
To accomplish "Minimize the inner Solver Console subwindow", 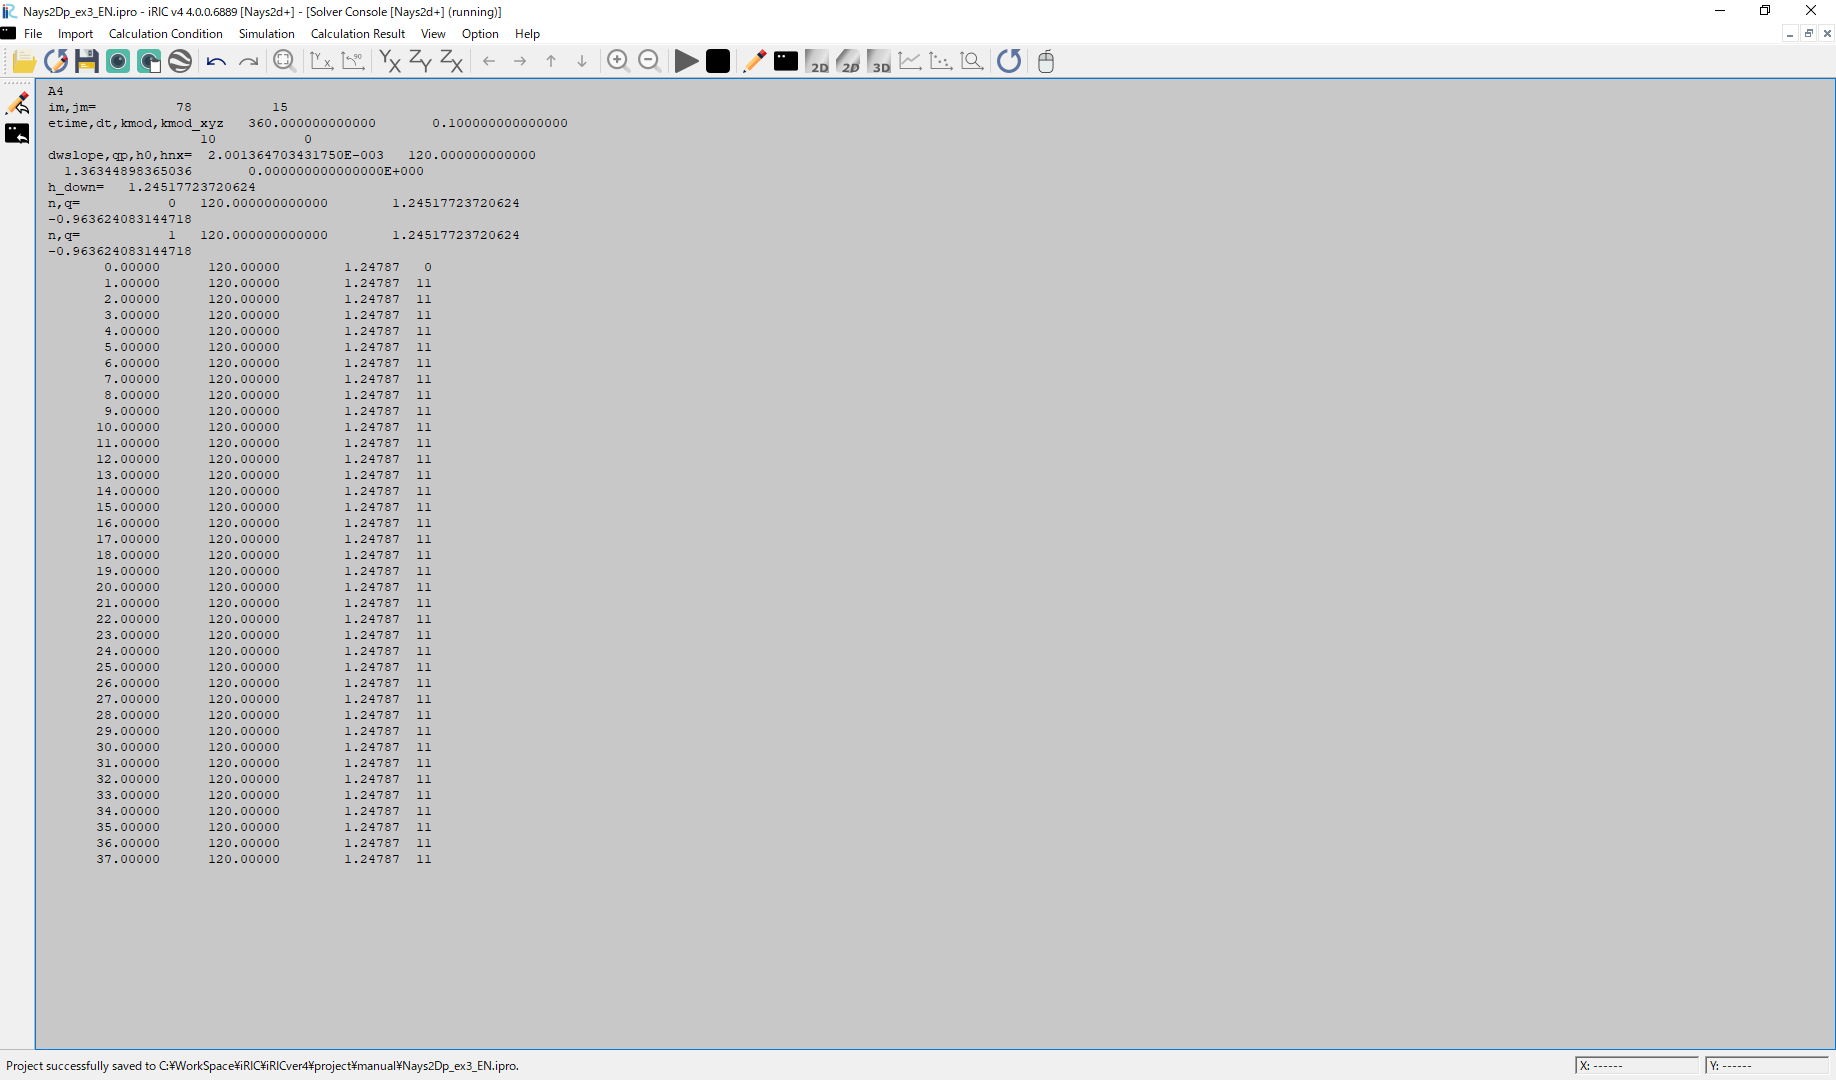I will [x=1790, y=34].
